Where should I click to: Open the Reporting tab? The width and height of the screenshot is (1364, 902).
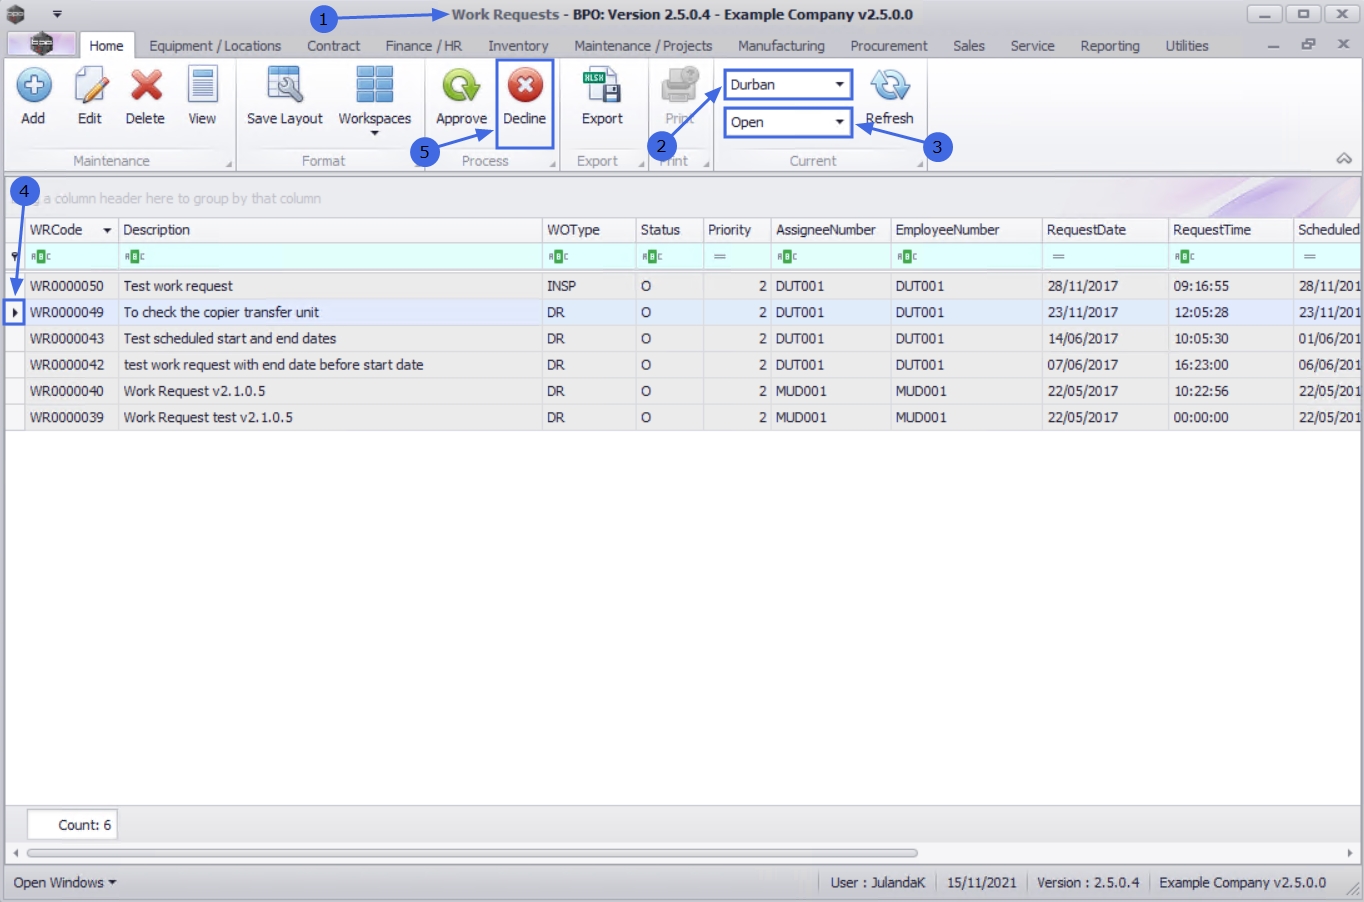tap(1110, 46)
